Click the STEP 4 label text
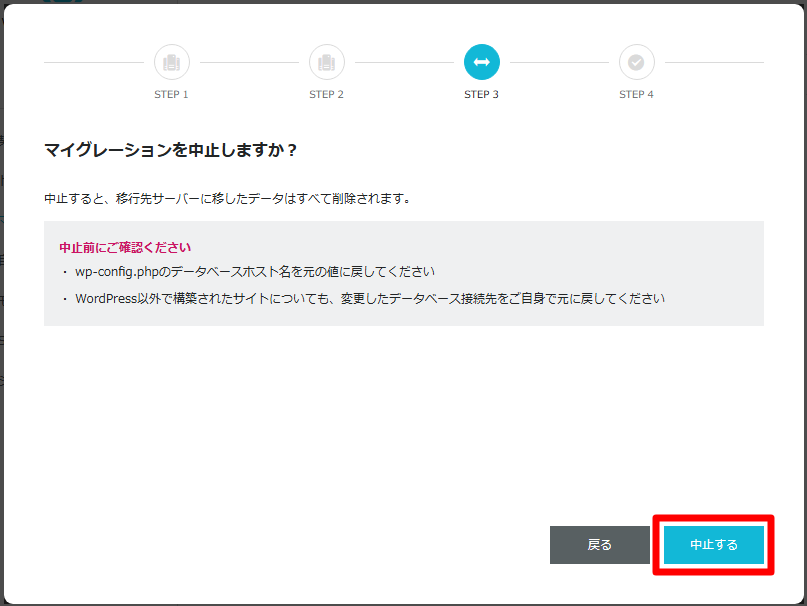Viewport: 807px width, 606px height. 637,93
